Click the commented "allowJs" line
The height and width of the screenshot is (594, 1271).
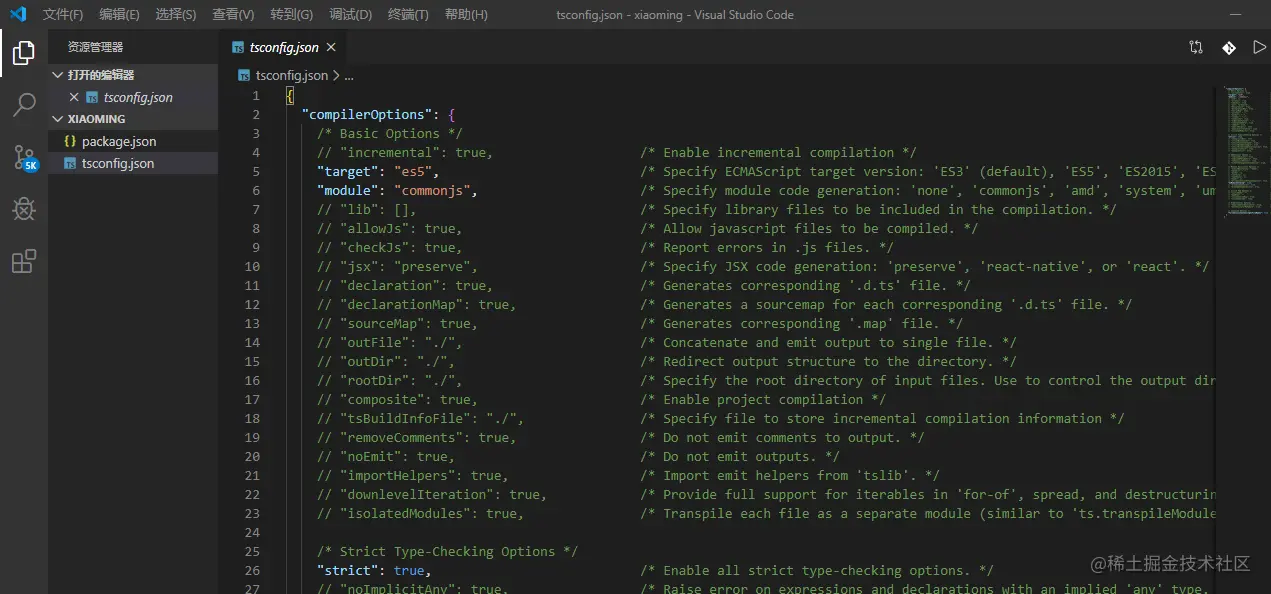390,228
